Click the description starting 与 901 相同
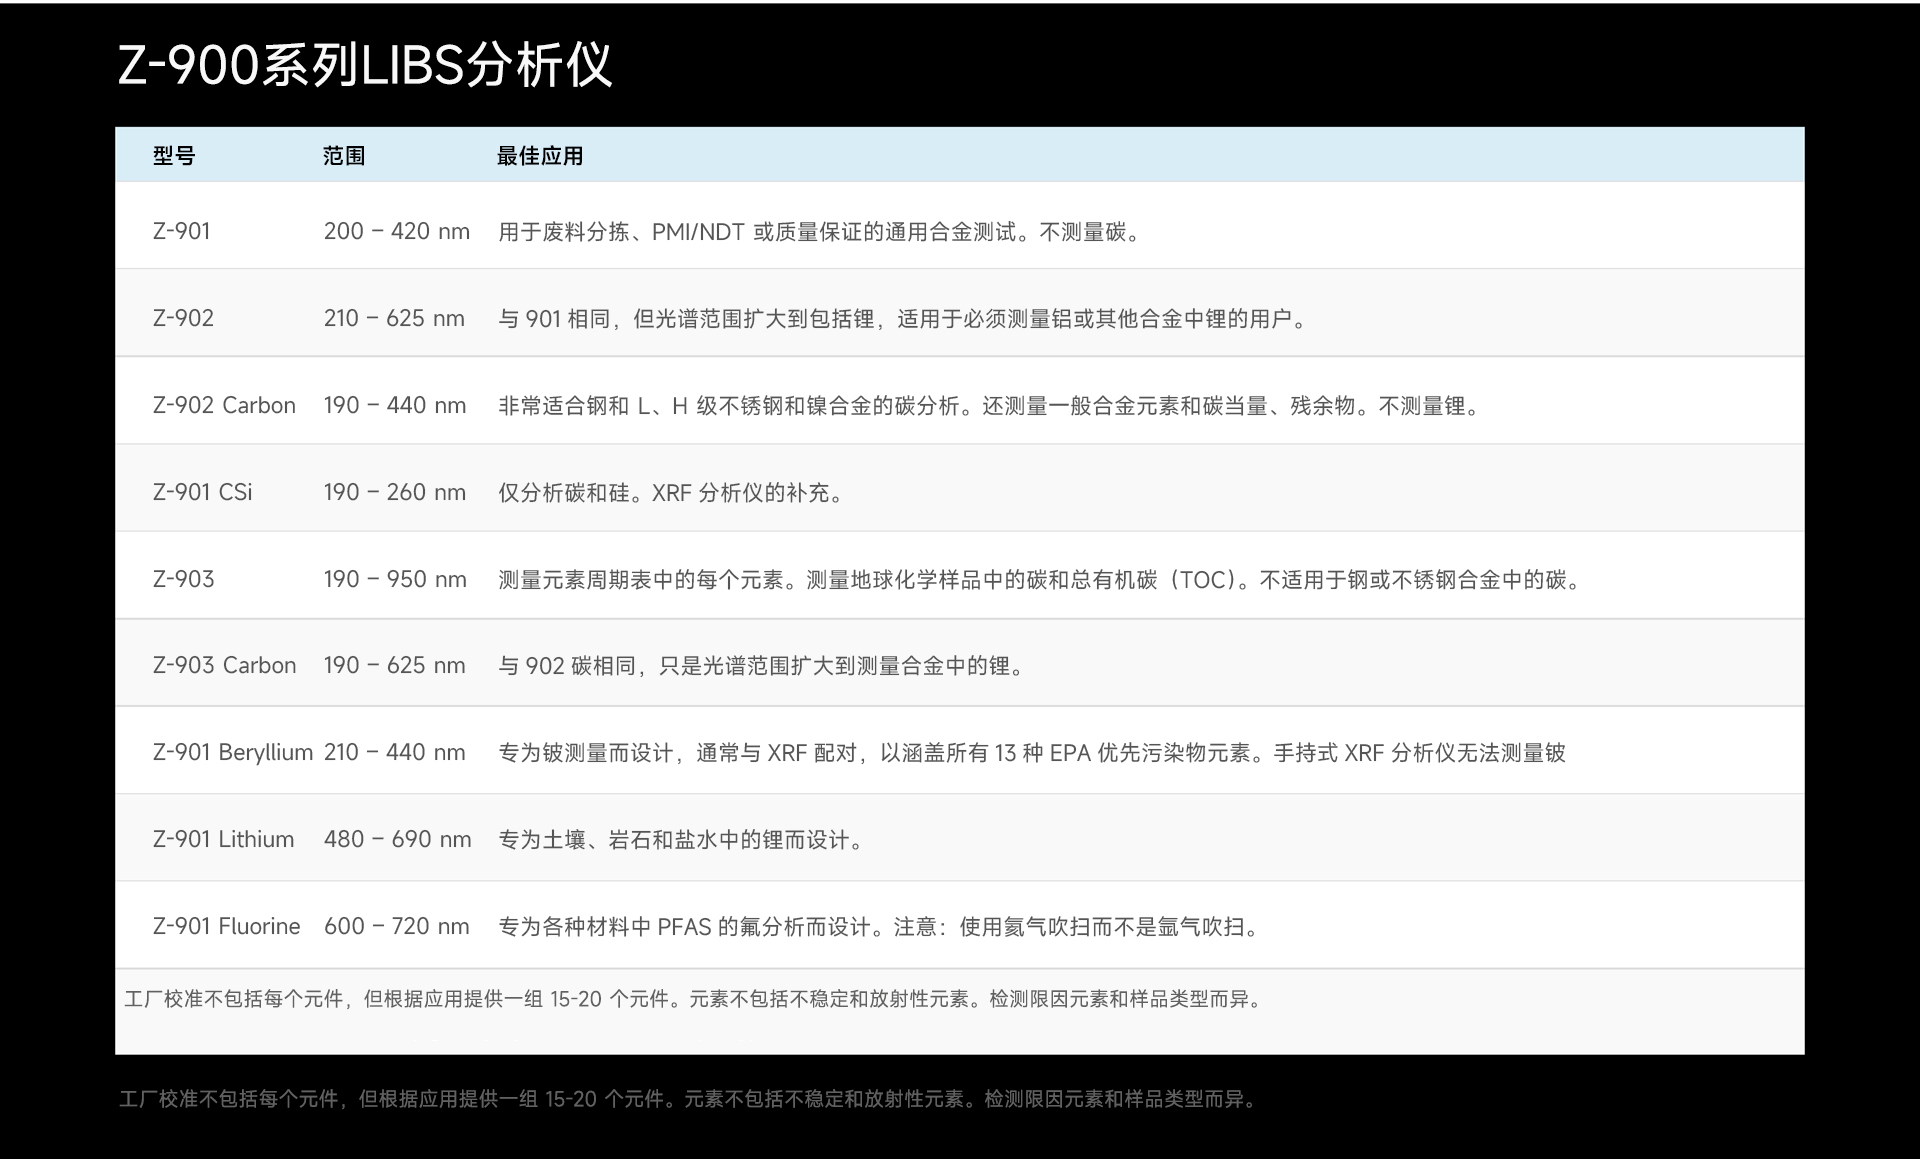This screenshot has width=1920, height=1159. coord(904,319)
